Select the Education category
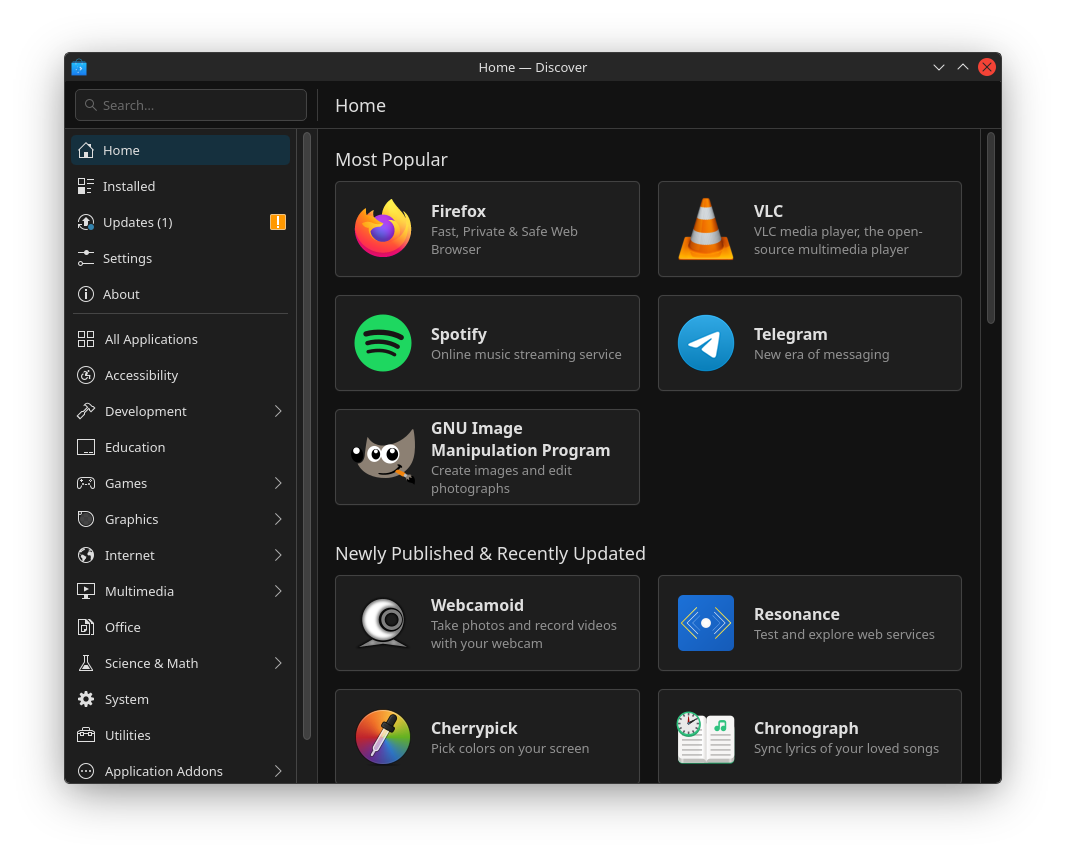The width and height of the screenshot is (1066, 860). (180, 447)
